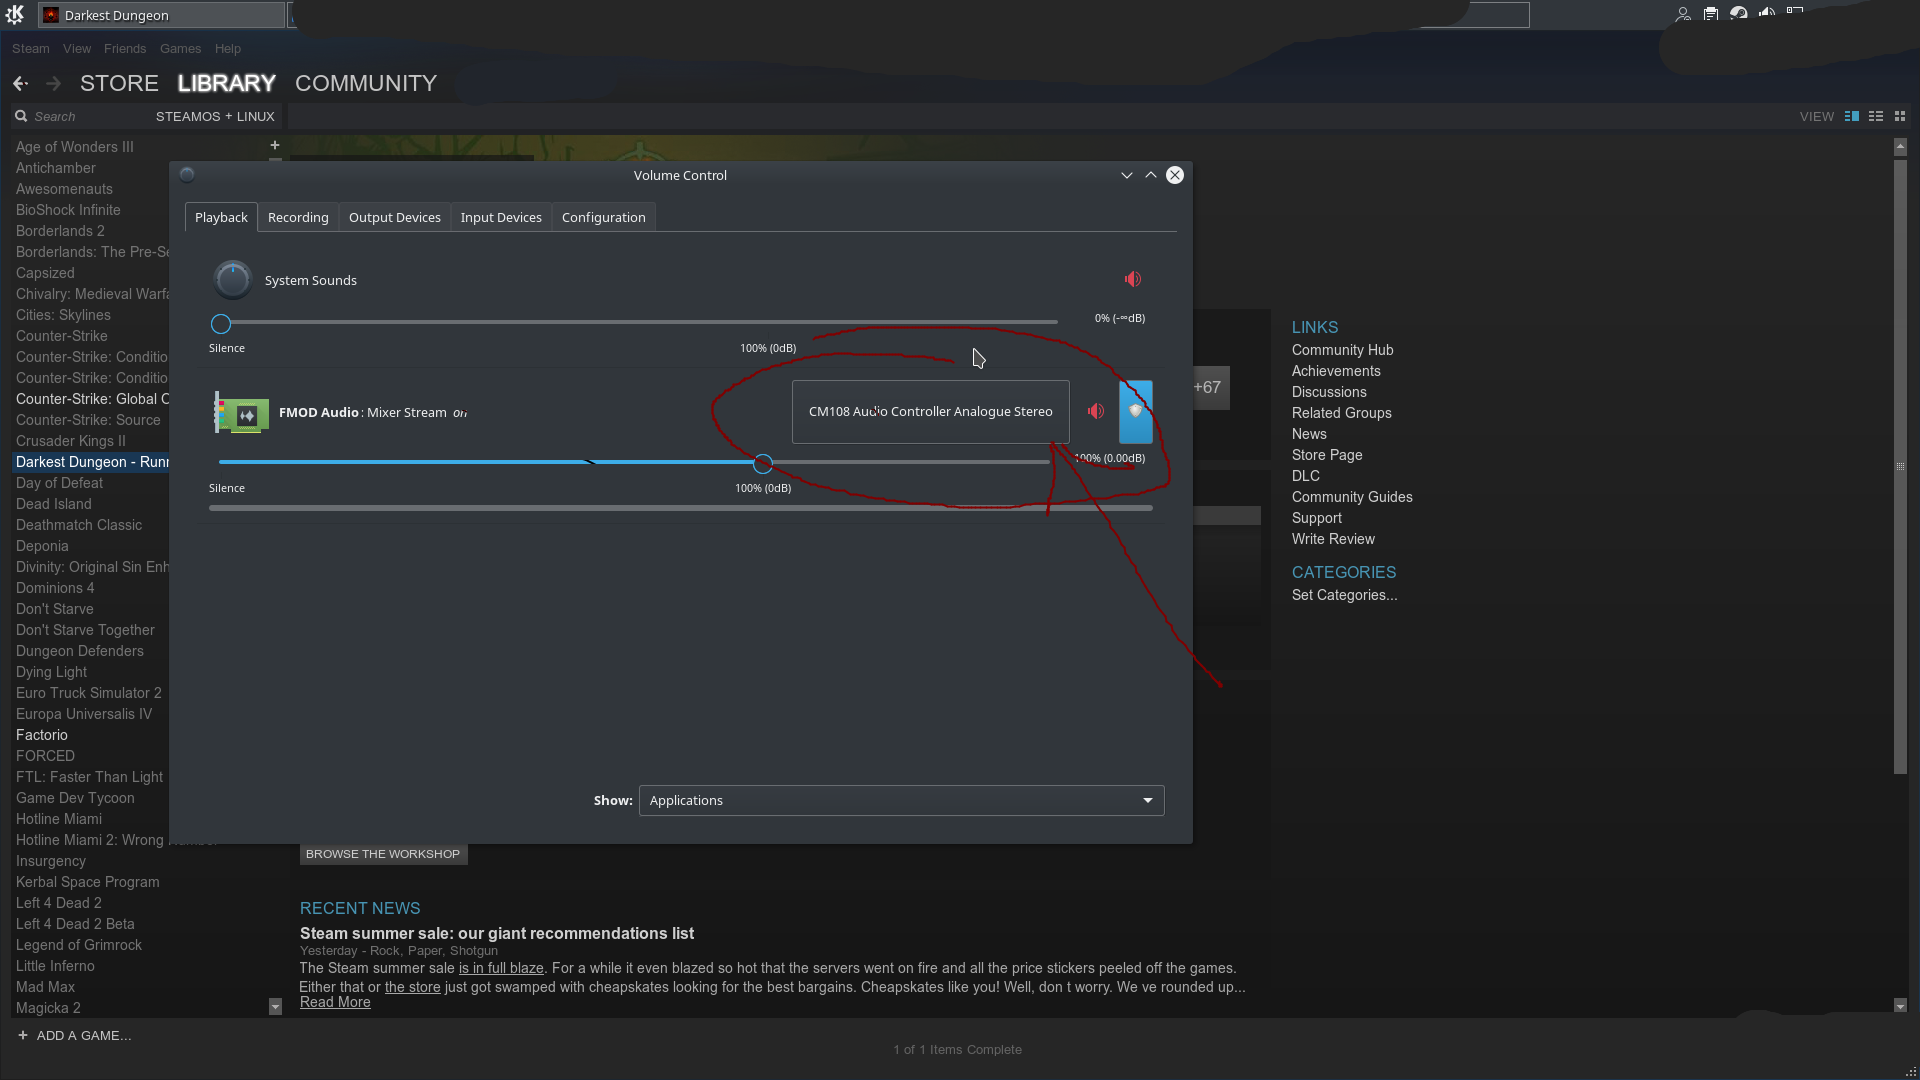Open the KDE application launcher icon
This screenshot has height=1080, width=1920.
[x=15, y=14]
